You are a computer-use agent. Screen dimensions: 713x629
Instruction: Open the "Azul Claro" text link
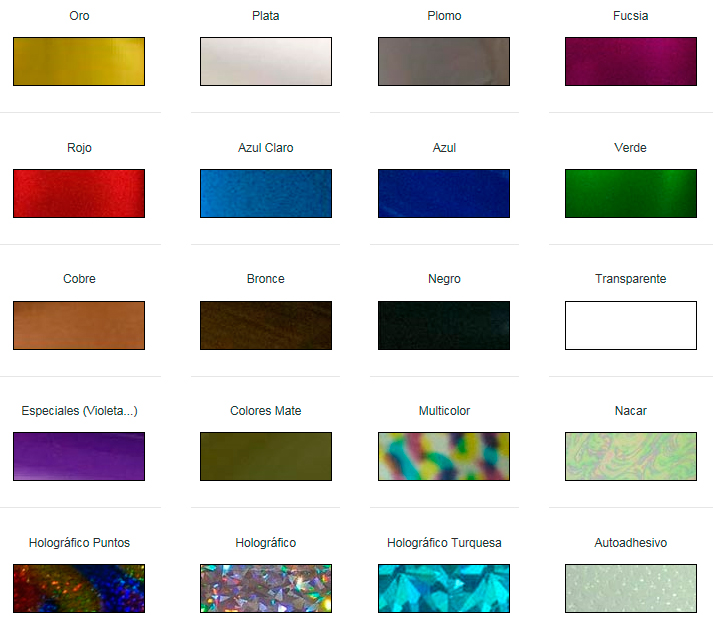266,148
